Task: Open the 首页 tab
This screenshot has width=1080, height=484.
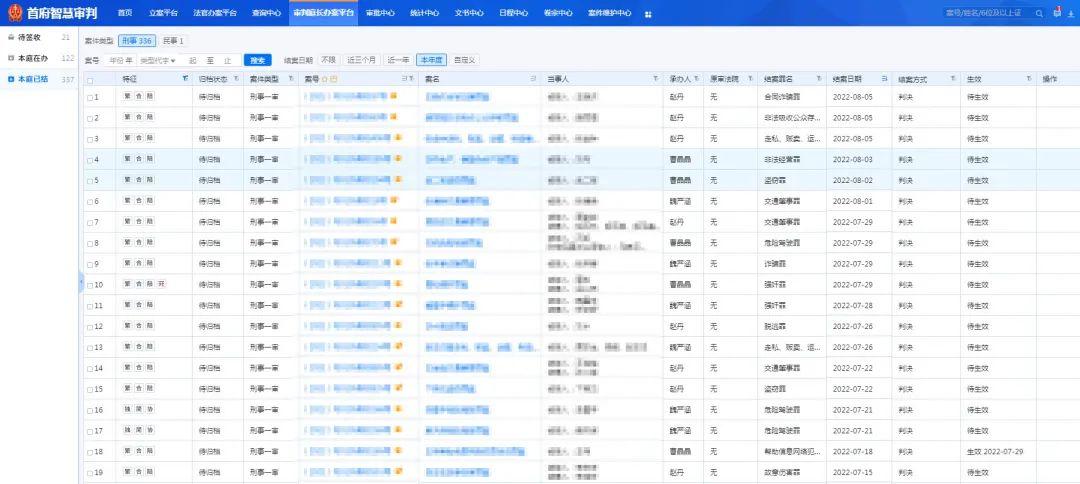Action: 125,13
